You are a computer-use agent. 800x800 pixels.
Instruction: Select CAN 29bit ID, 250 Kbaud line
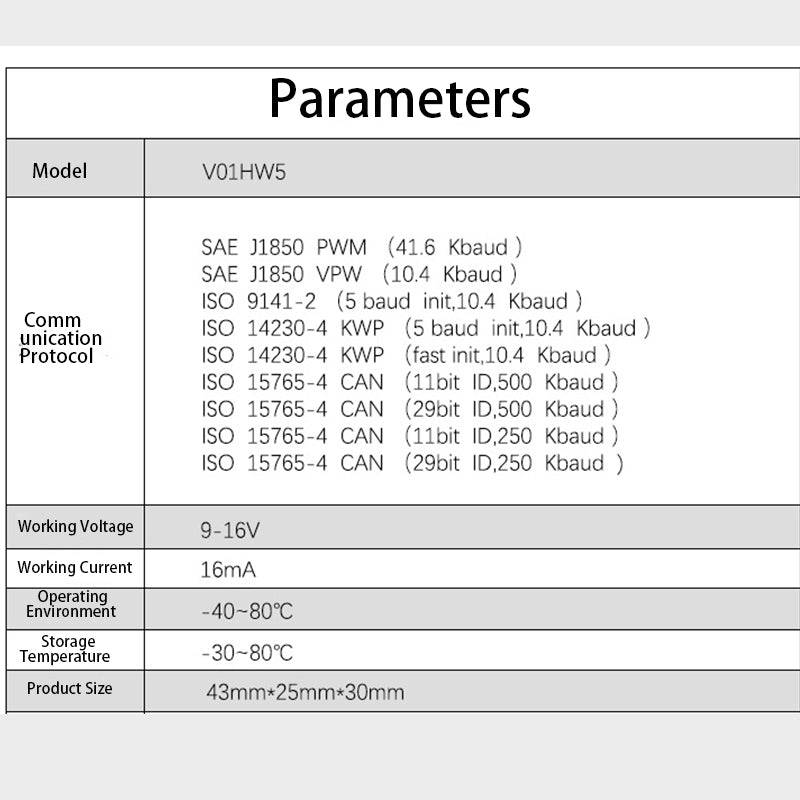412,462
